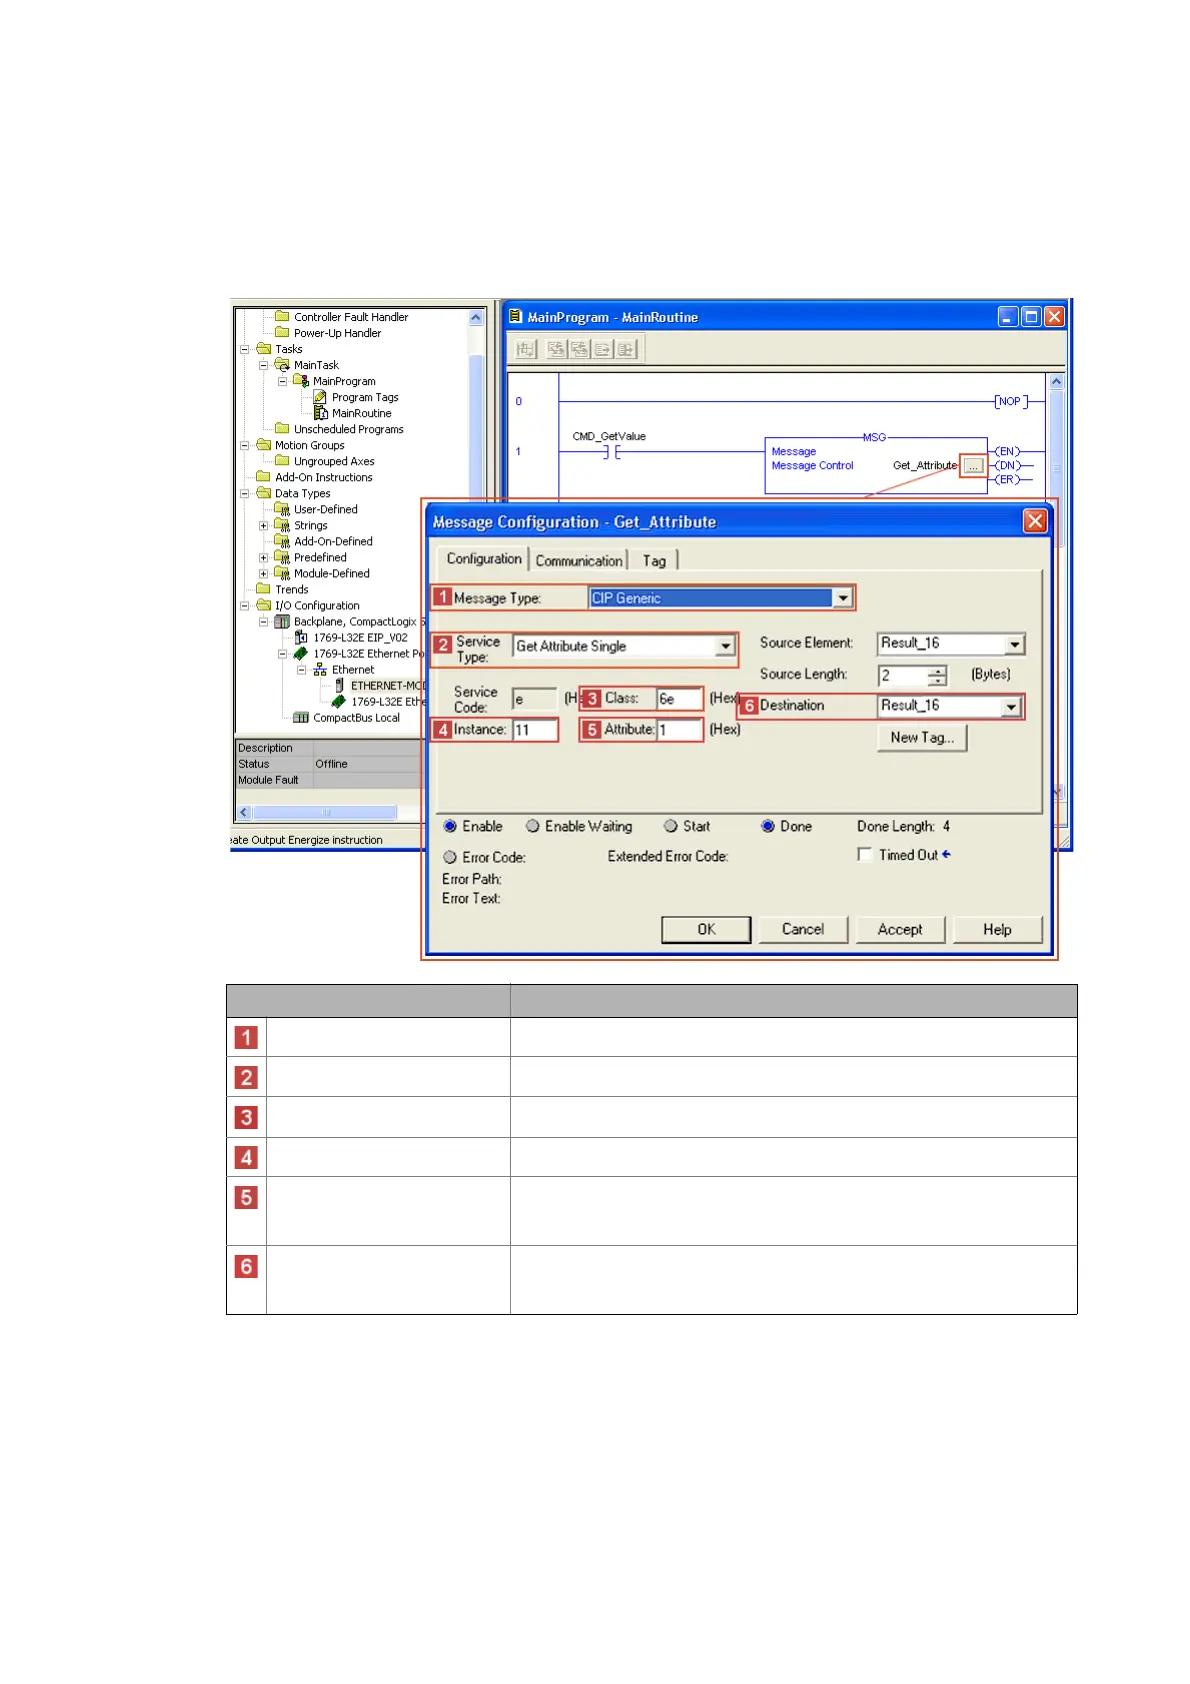
Task: Click the Instance input field
Action: (534, 730)
